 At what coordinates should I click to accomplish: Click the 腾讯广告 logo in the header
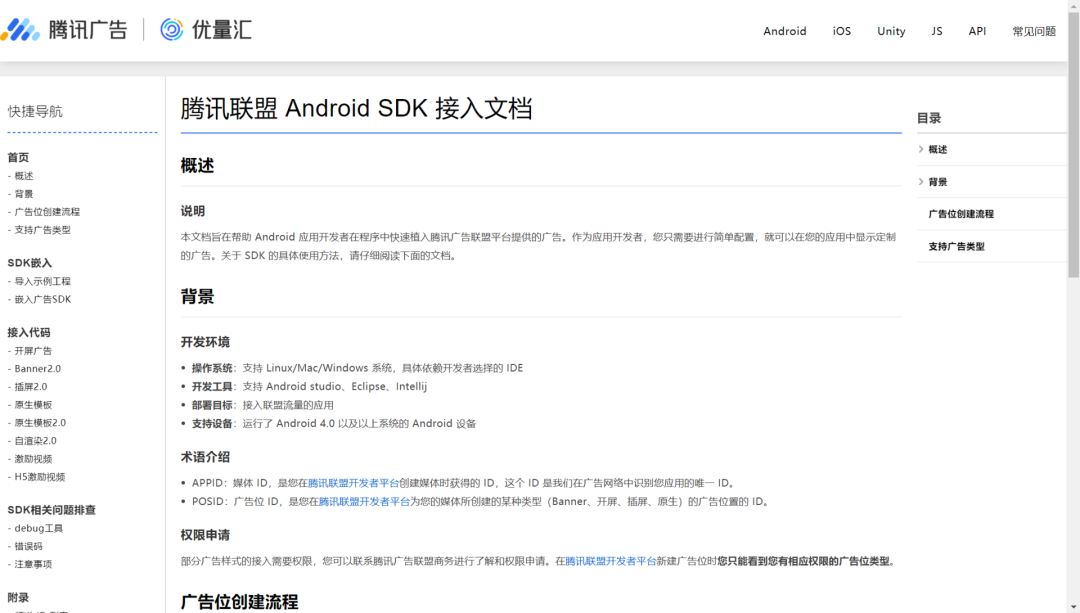click(x=64, y=30)
